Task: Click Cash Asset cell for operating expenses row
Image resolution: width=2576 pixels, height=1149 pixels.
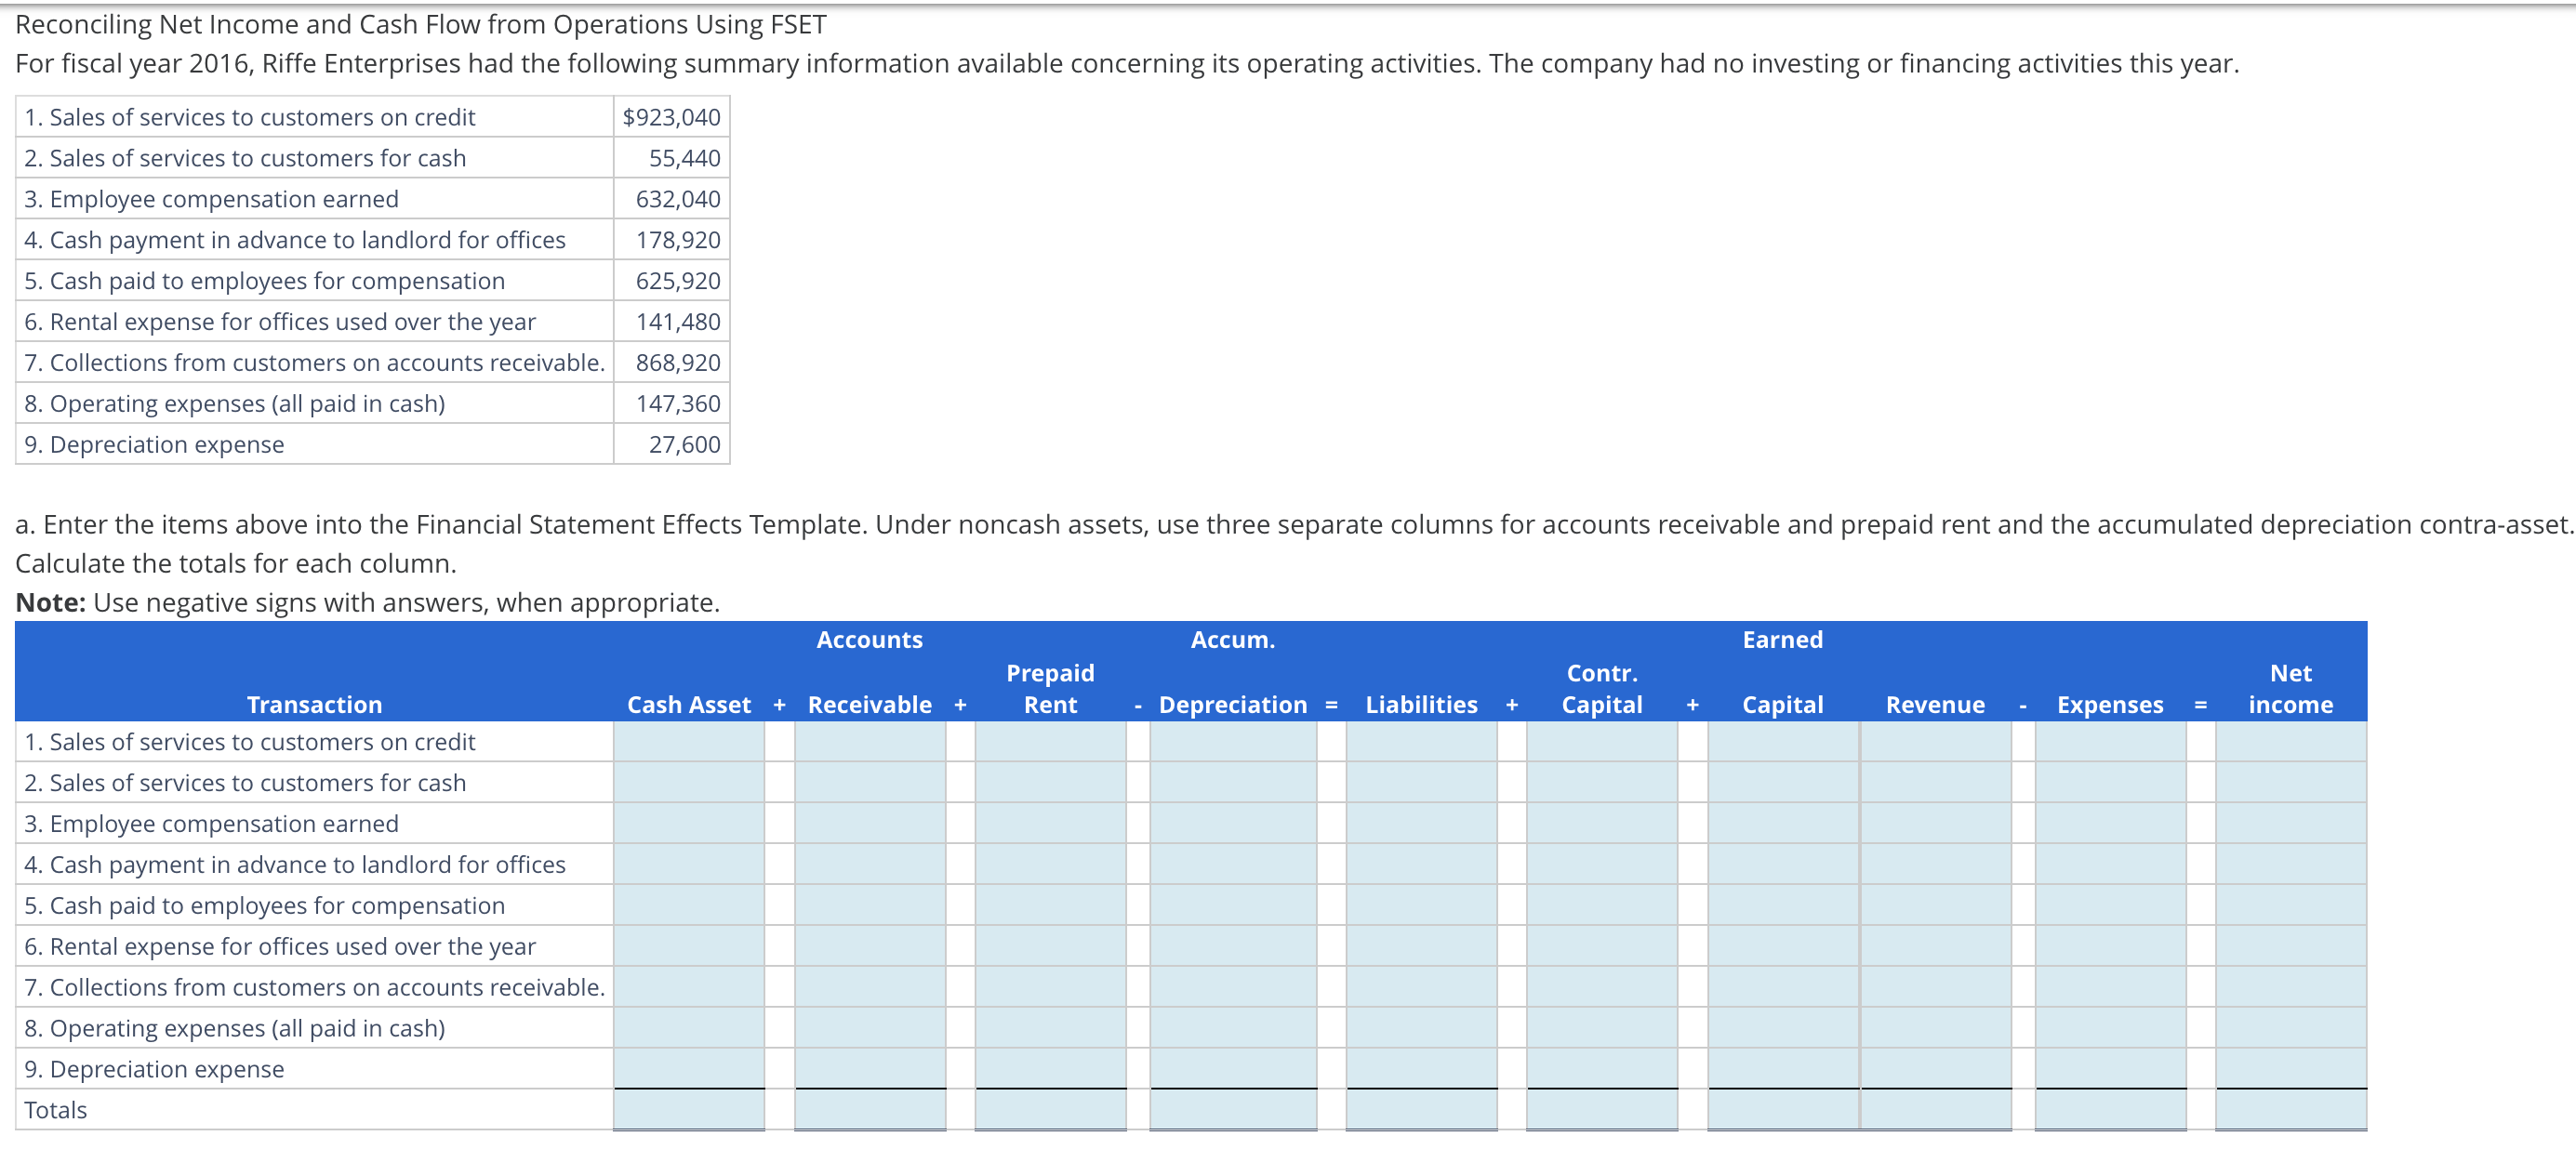Action: click(688, 1029)
